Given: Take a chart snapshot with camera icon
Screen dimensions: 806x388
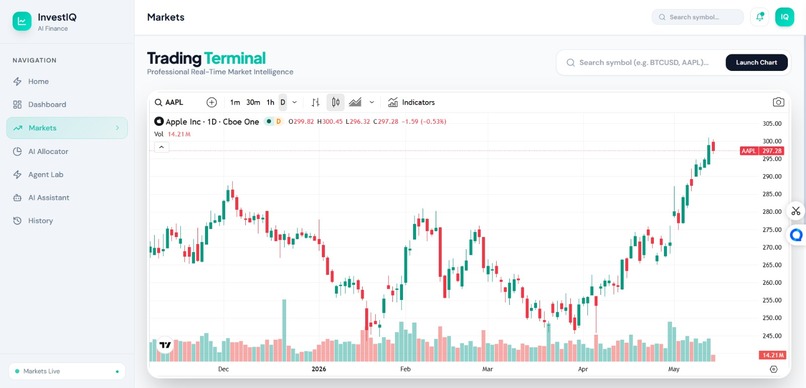Looking at the screenshot, I should (x=778, y=102).
